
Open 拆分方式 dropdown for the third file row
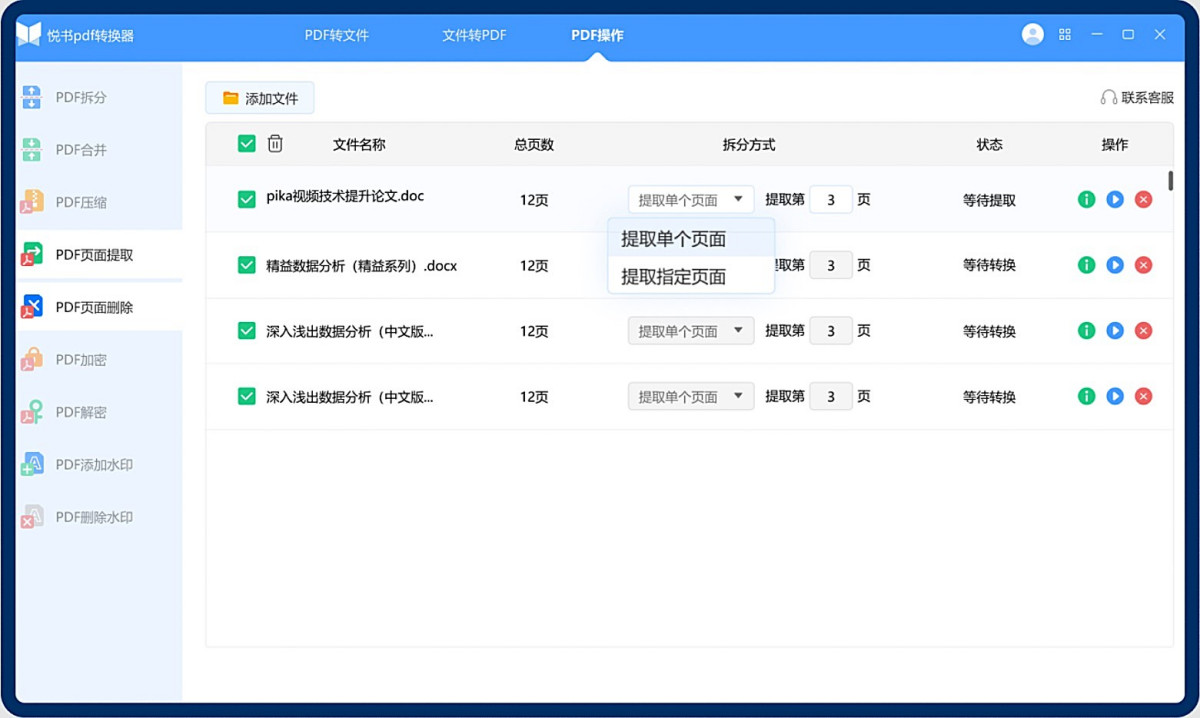[690, 330]
